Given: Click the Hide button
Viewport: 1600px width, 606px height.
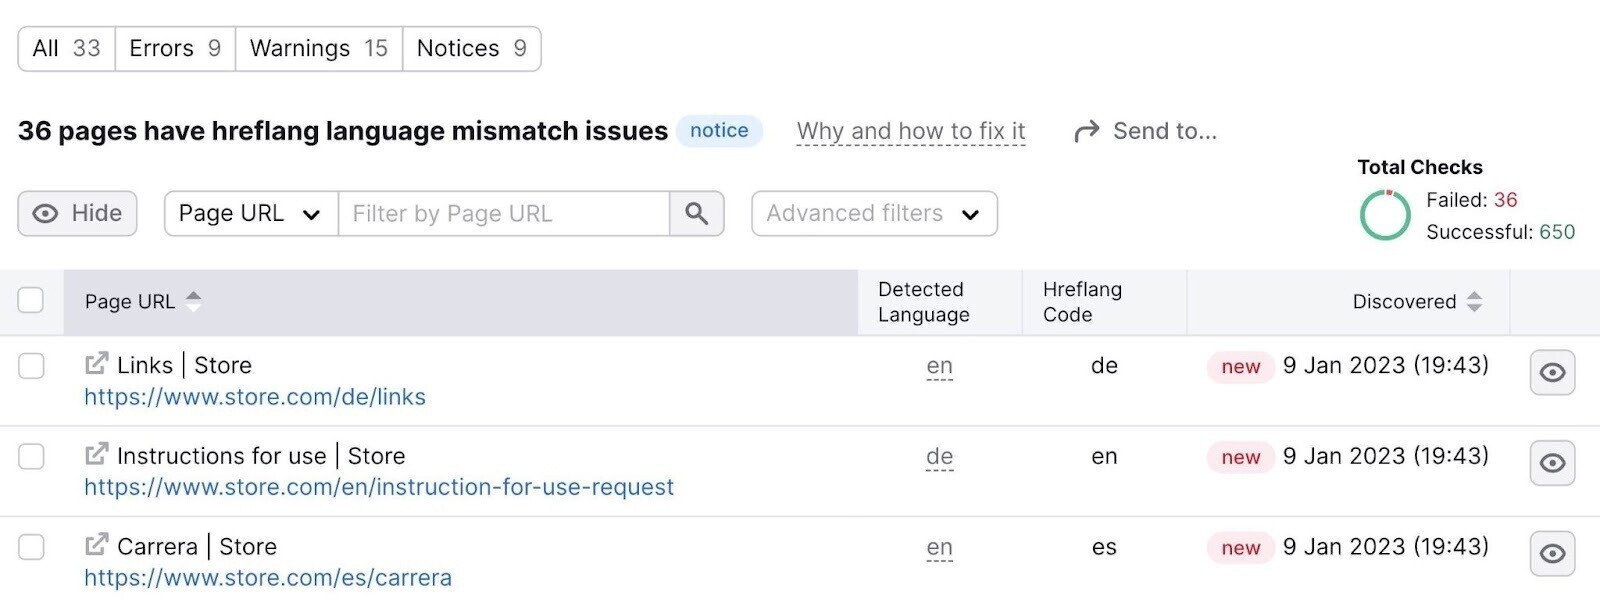Looking at the screenshot, I should (x=77, y=214).
